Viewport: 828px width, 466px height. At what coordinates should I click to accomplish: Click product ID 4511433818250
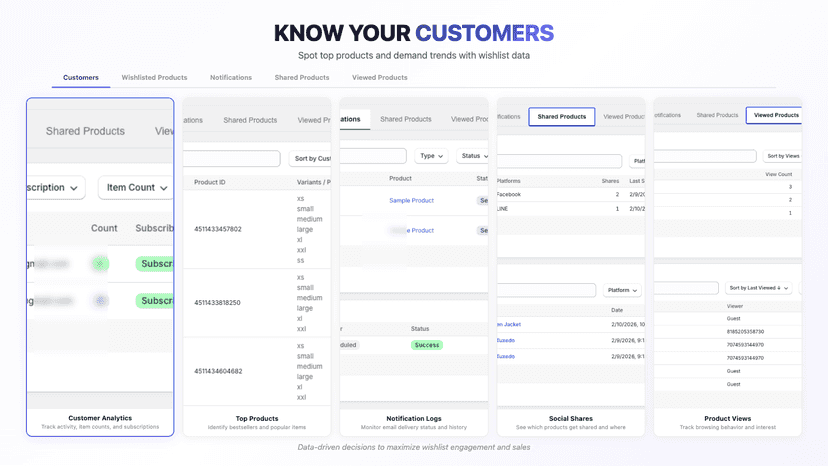(x=217, y=303)
